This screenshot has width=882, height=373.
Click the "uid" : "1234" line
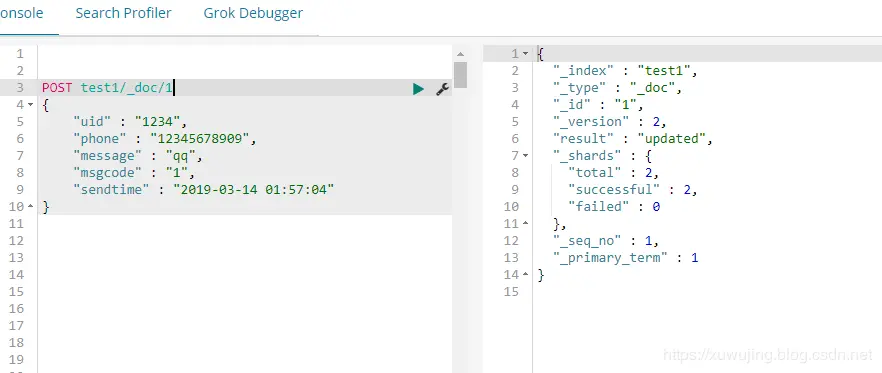pyautogui.click(x=130, y=122)
